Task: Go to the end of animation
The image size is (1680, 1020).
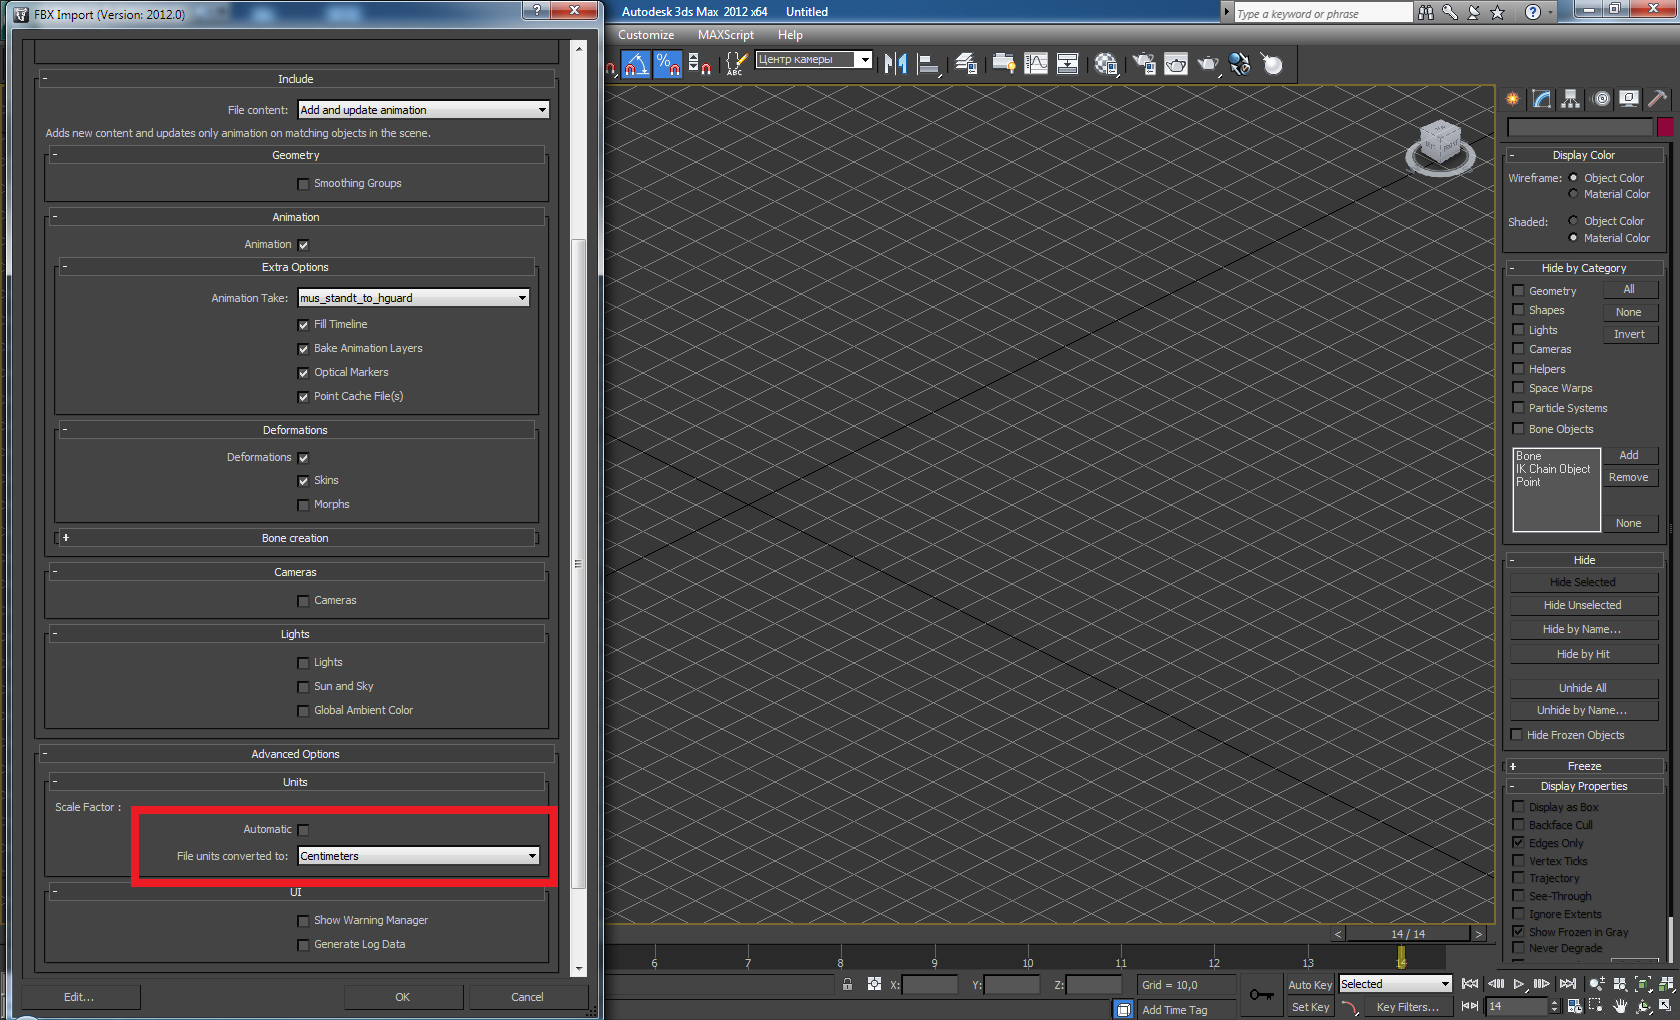Action: [1568, 984]
